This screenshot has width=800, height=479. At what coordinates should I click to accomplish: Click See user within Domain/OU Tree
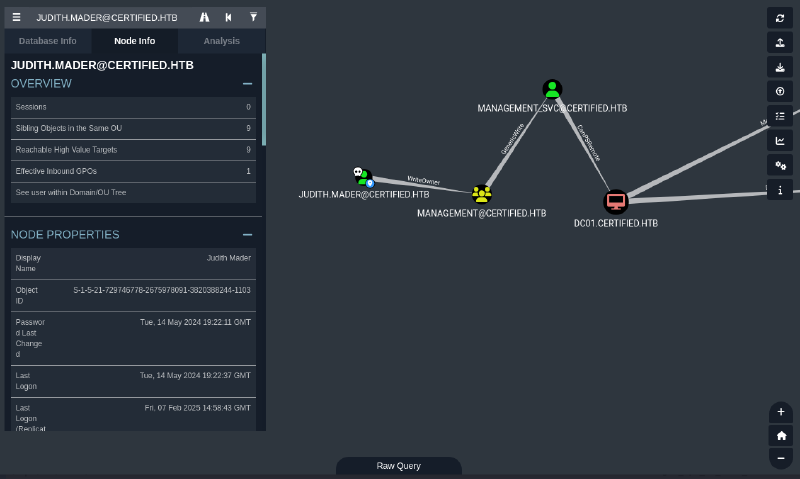pyautogui.click(x=70, y=192)
